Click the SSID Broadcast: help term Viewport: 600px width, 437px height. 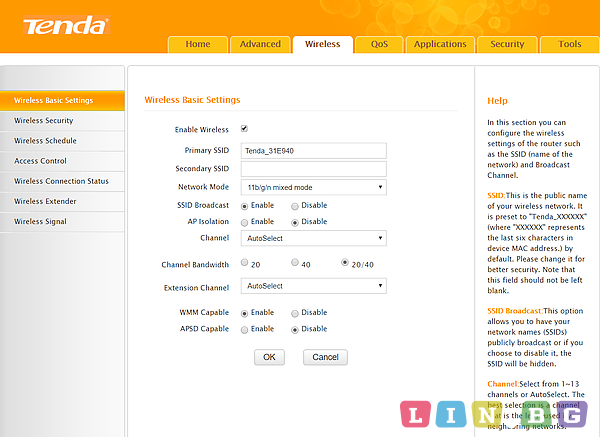pos(515,311)
